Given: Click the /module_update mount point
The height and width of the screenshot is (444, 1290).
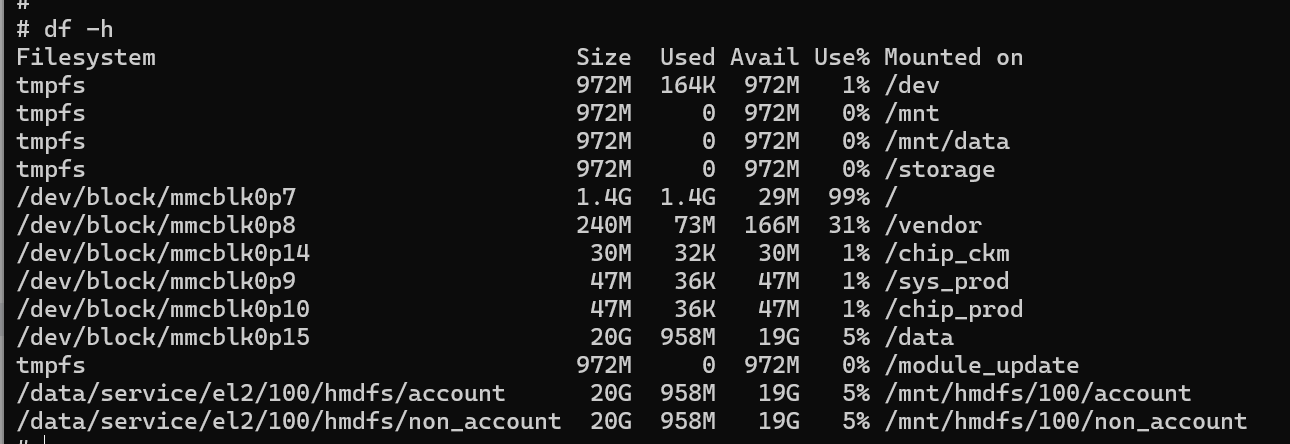Looking at the screenshot, I should point(981,365).
